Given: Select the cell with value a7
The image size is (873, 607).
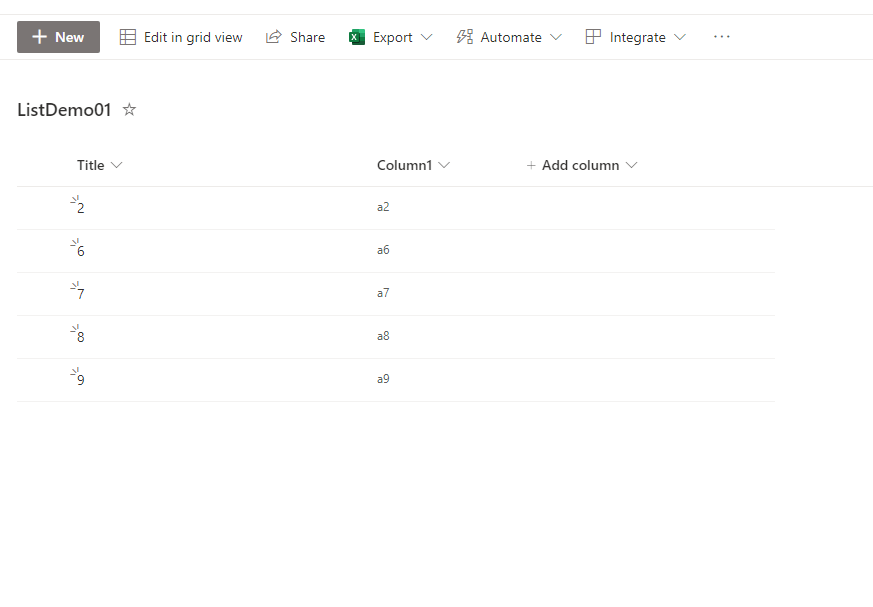Looking at the screenshot, I should click(383, 293).
